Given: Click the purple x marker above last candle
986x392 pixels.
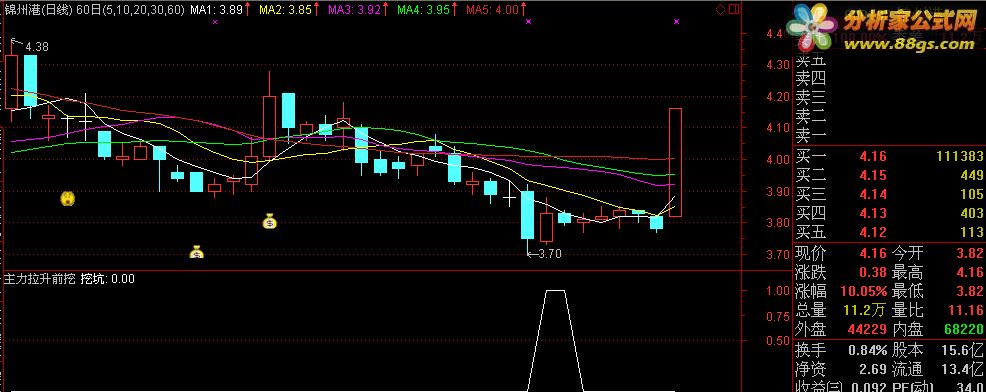Looking at the screenshot, I should point(677,21).
